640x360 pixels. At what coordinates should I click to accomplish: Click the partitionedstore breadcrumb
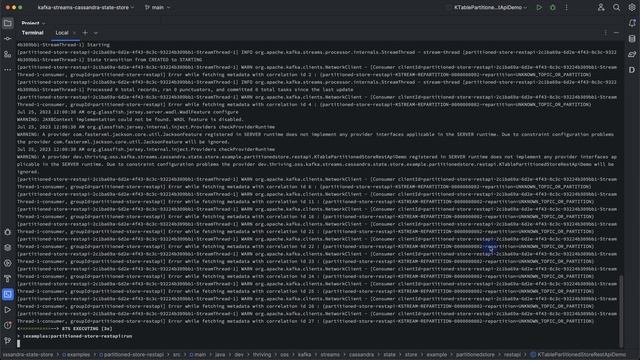(475, 355)
